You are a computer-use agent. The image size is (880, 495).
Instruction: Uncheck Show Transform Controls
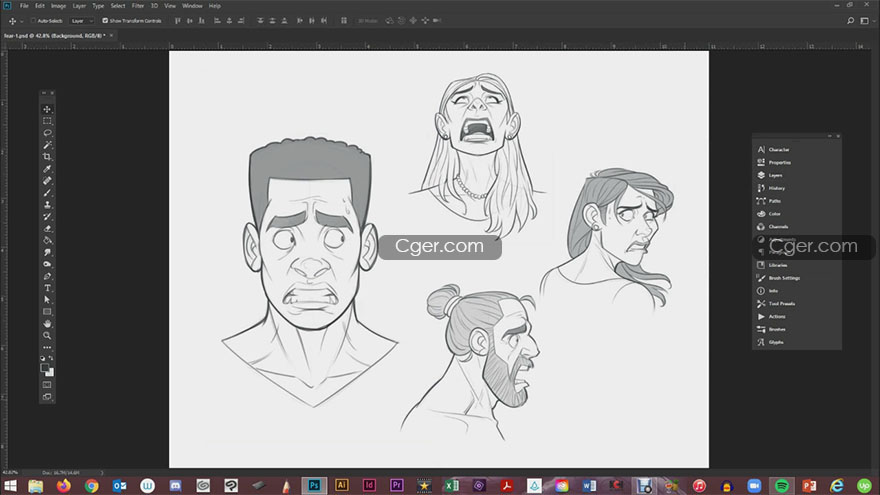(x=105, y=21)
